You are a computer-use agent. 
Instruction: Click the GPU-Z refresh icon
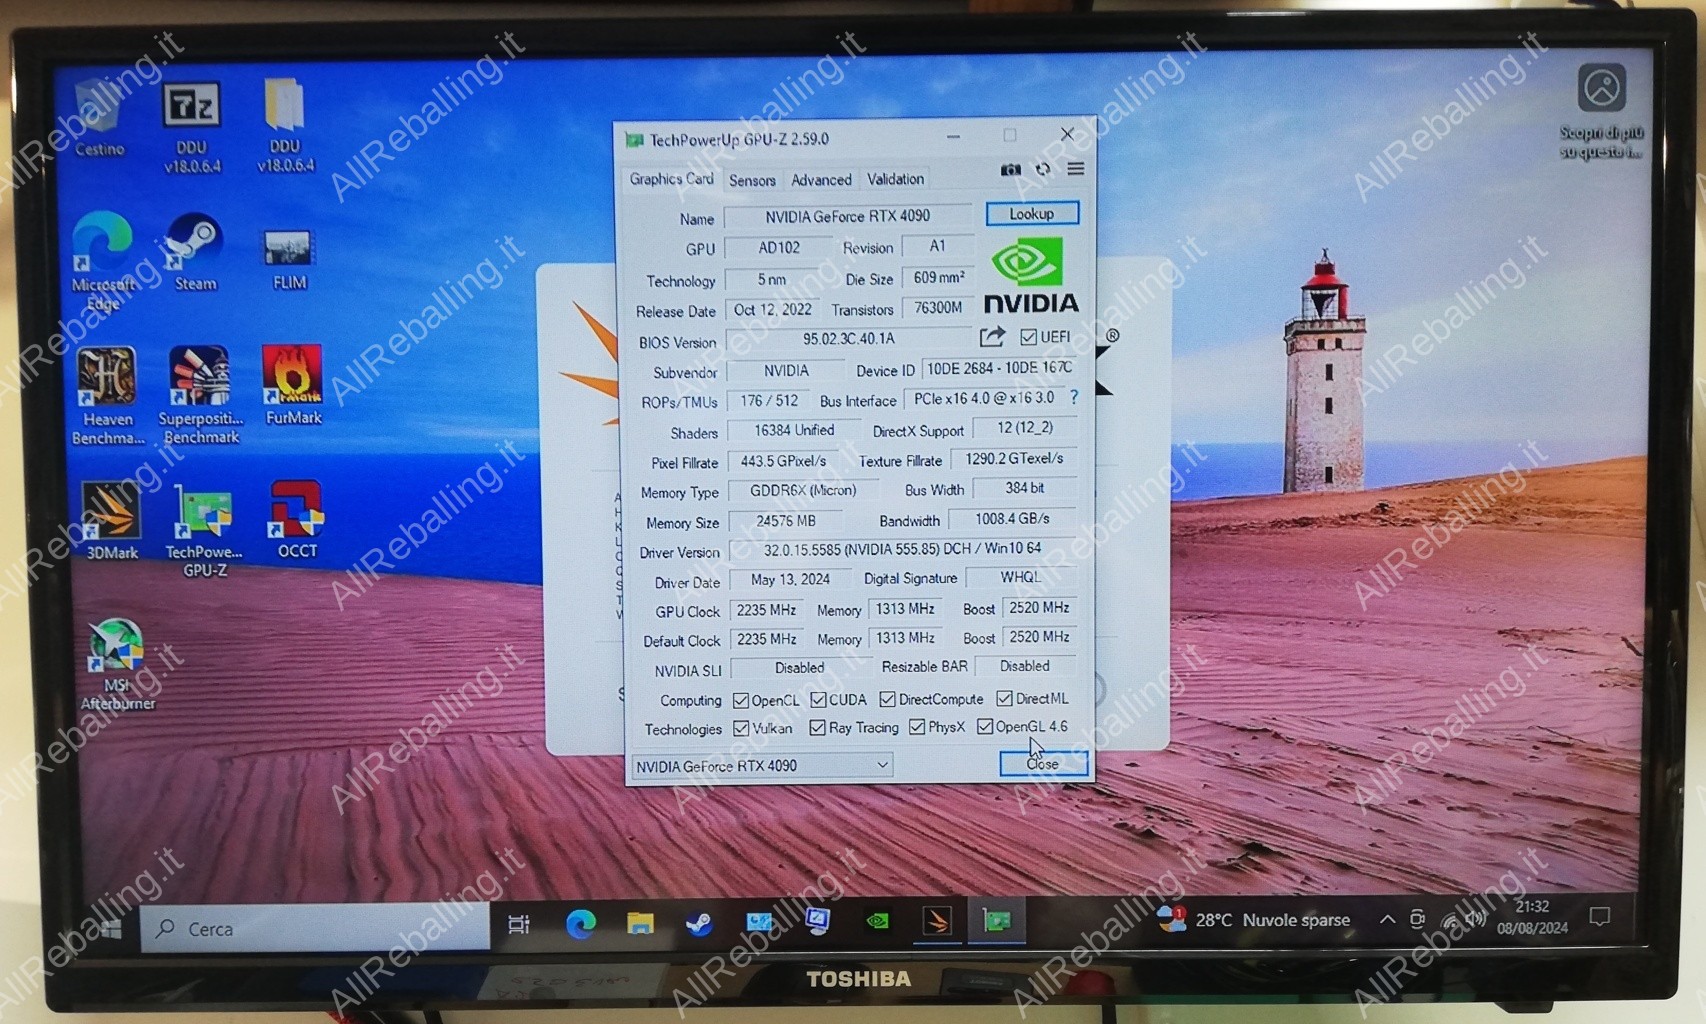(1043, 170)
